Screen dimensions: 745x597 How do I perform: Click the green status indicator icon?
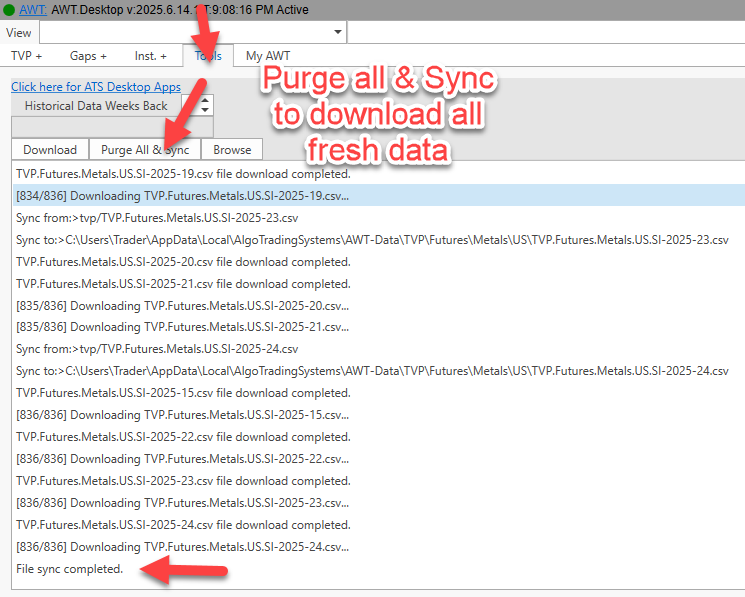click(x=9, y=9)
